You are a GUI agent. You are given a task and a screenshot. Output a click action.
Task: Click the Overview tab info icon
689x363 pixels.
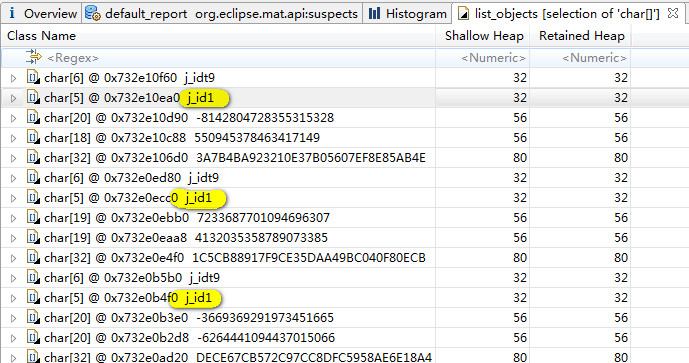(12, 13)
